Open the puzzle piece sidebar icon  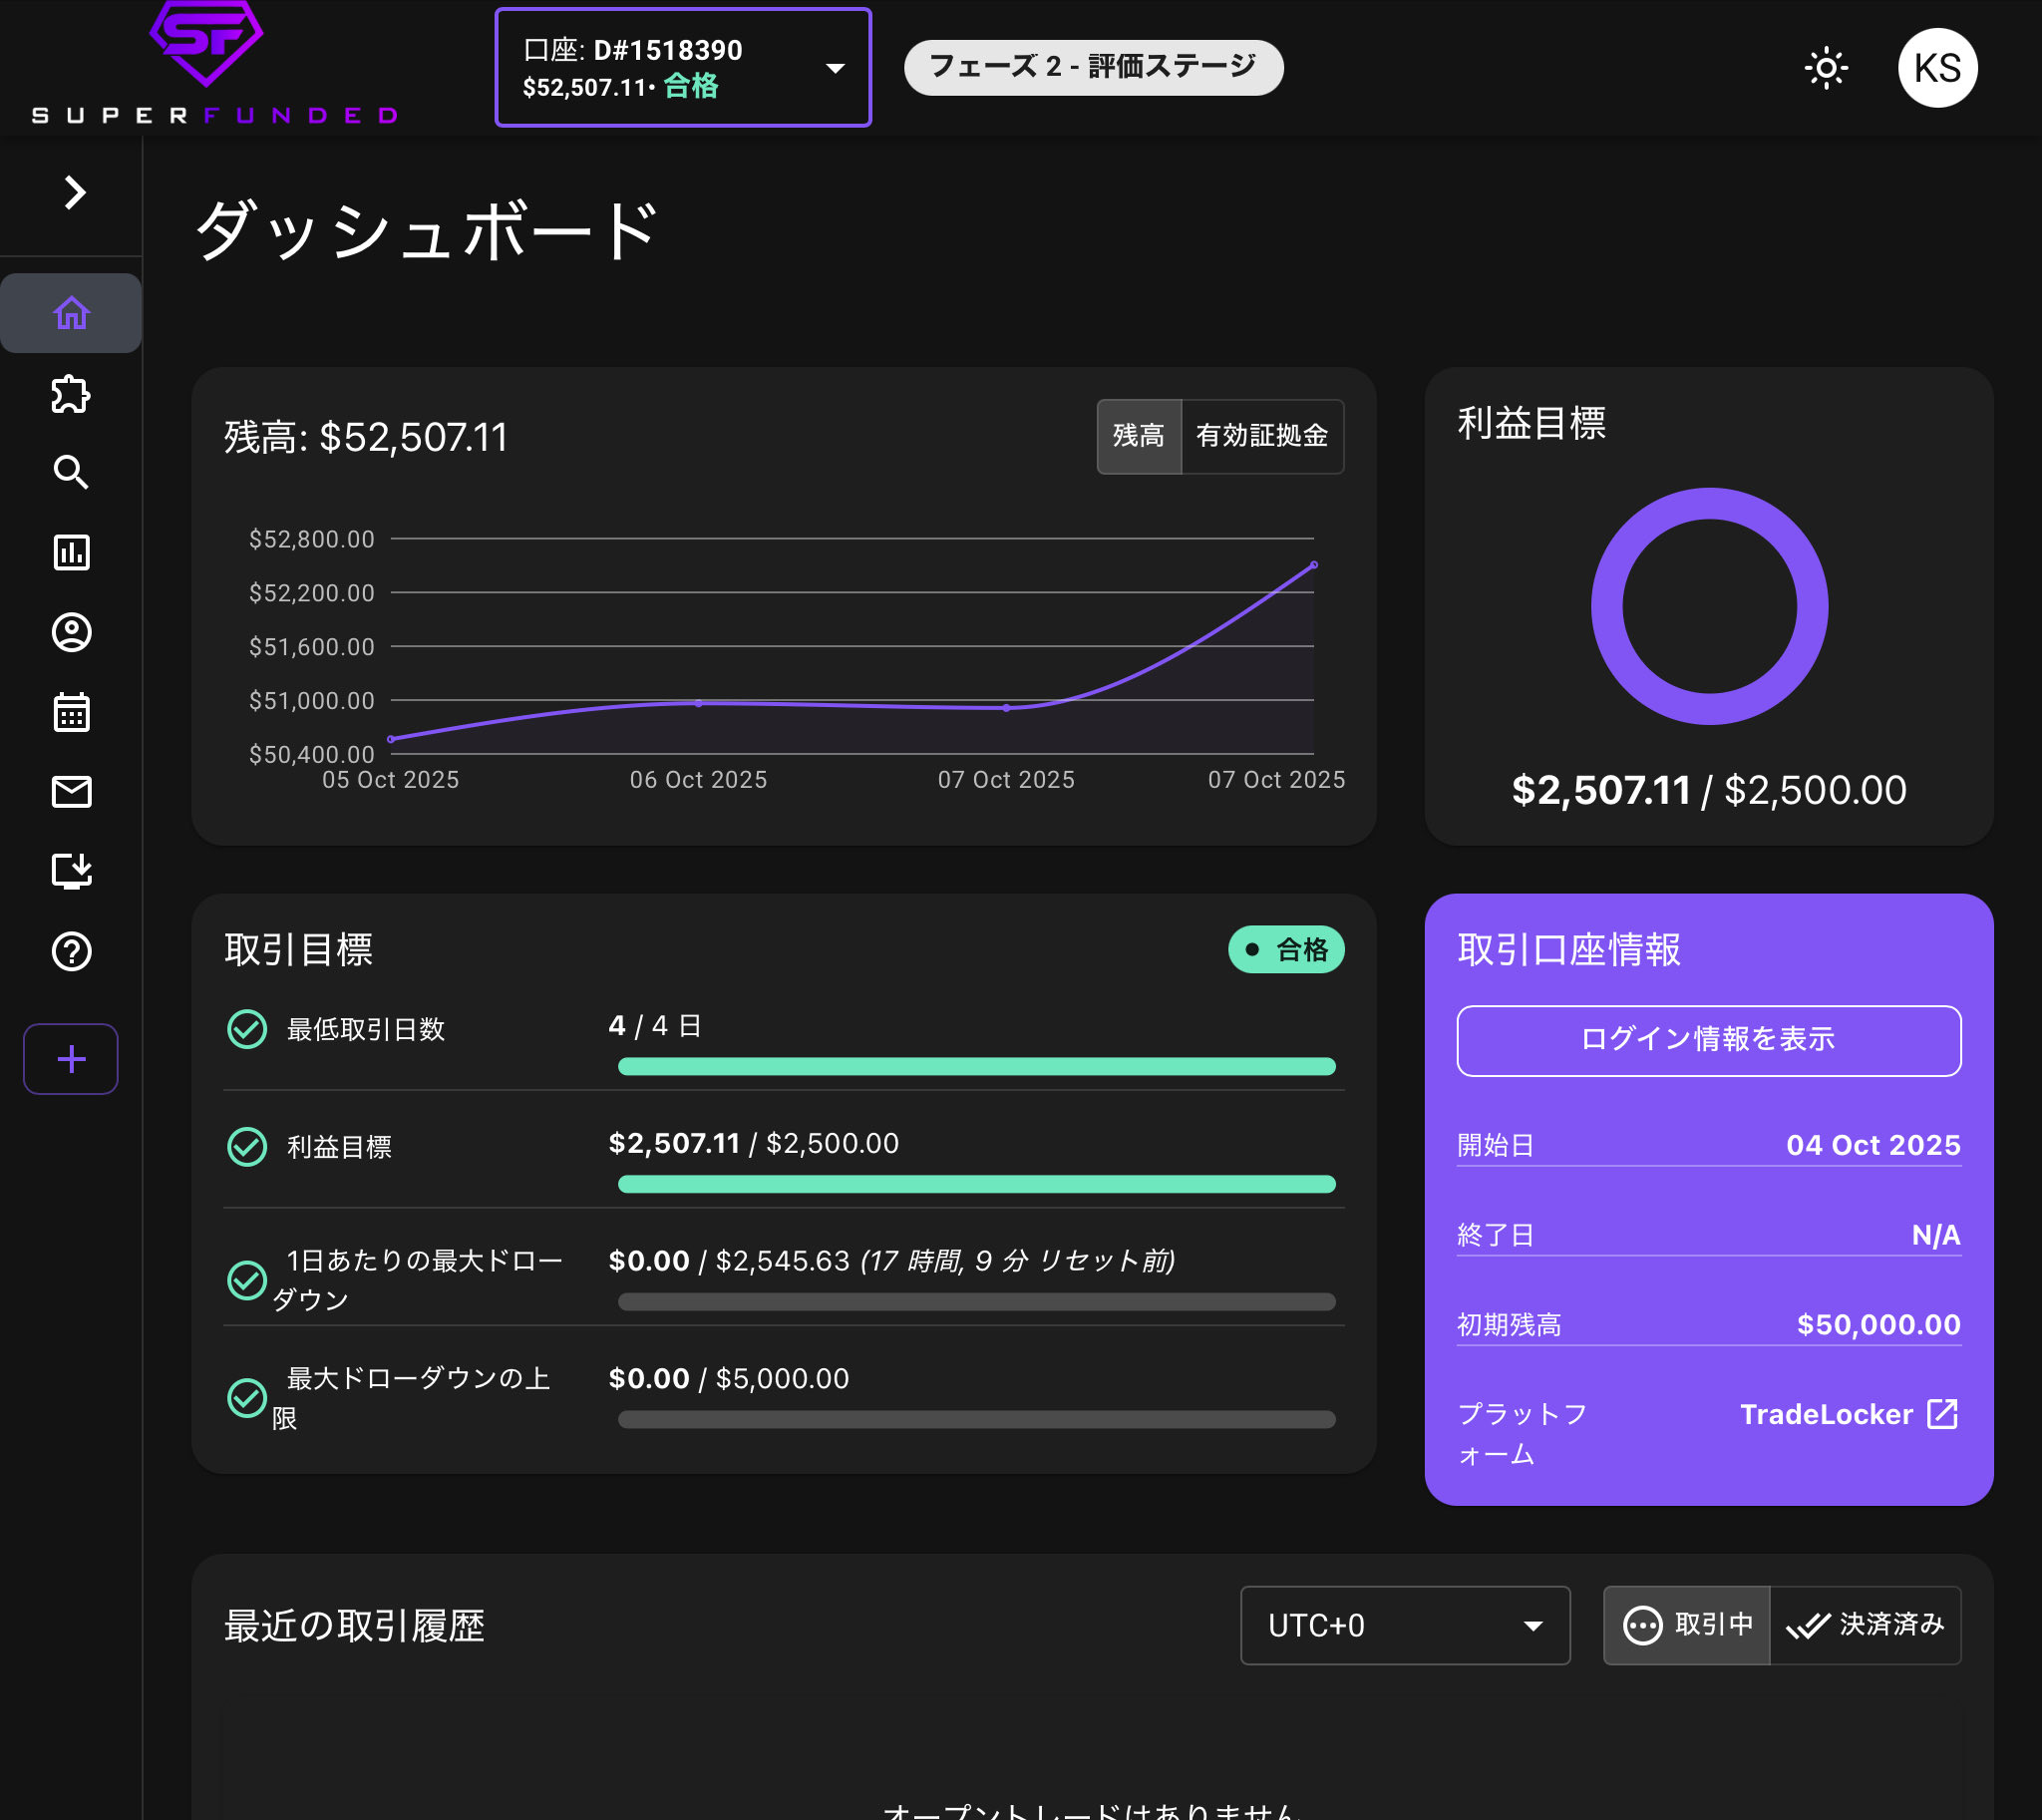coord(71,394)
